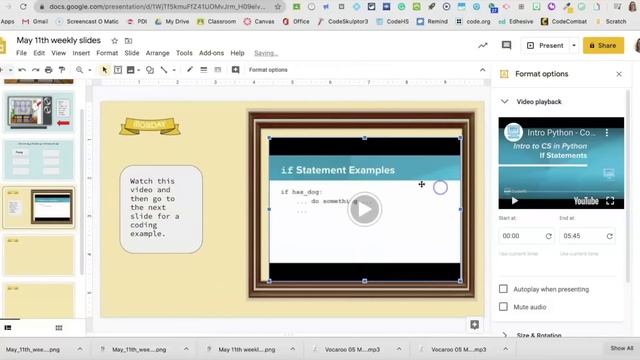
Task: Open the Add-ons menu
Action: pyautogui.click(x=211, y=53)
